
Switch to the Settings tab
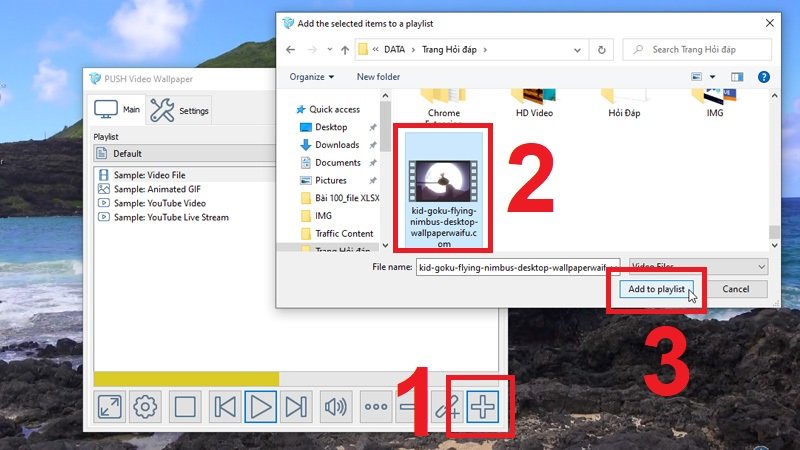click(x=181, y=111)
